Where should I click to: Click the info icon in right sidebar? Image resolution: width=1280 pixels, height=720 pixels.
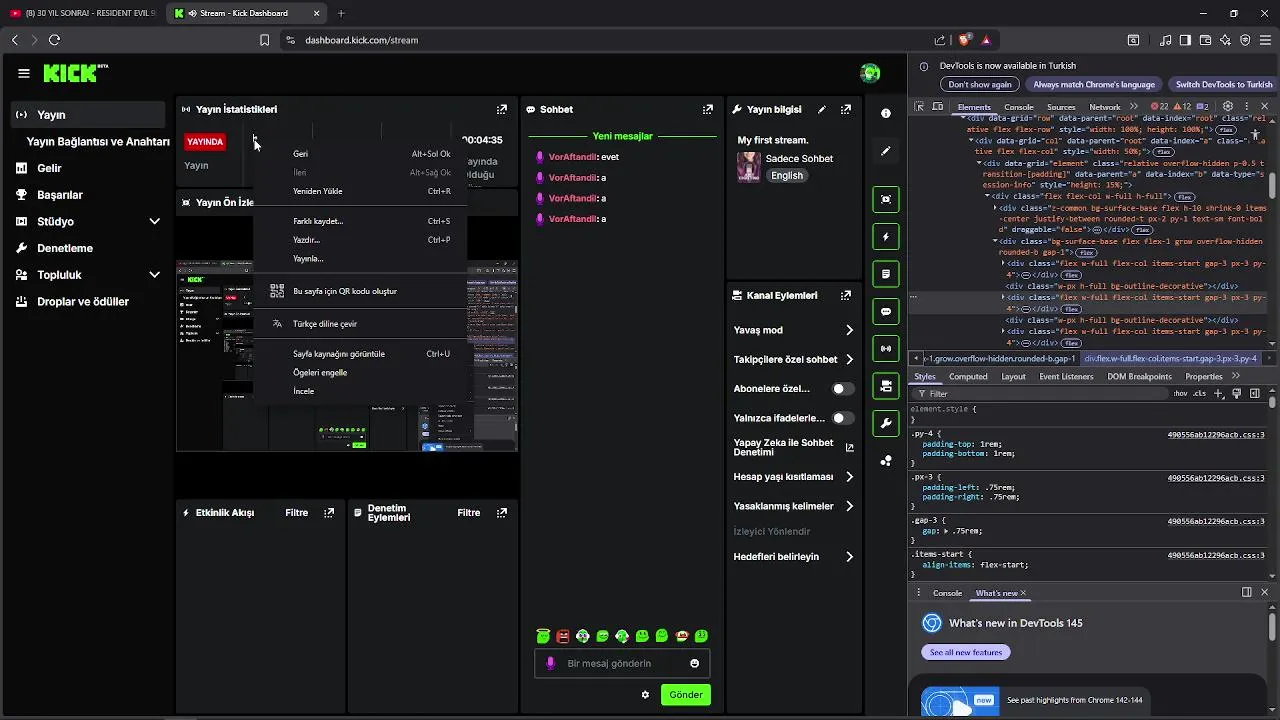click(x=886, y=113)
